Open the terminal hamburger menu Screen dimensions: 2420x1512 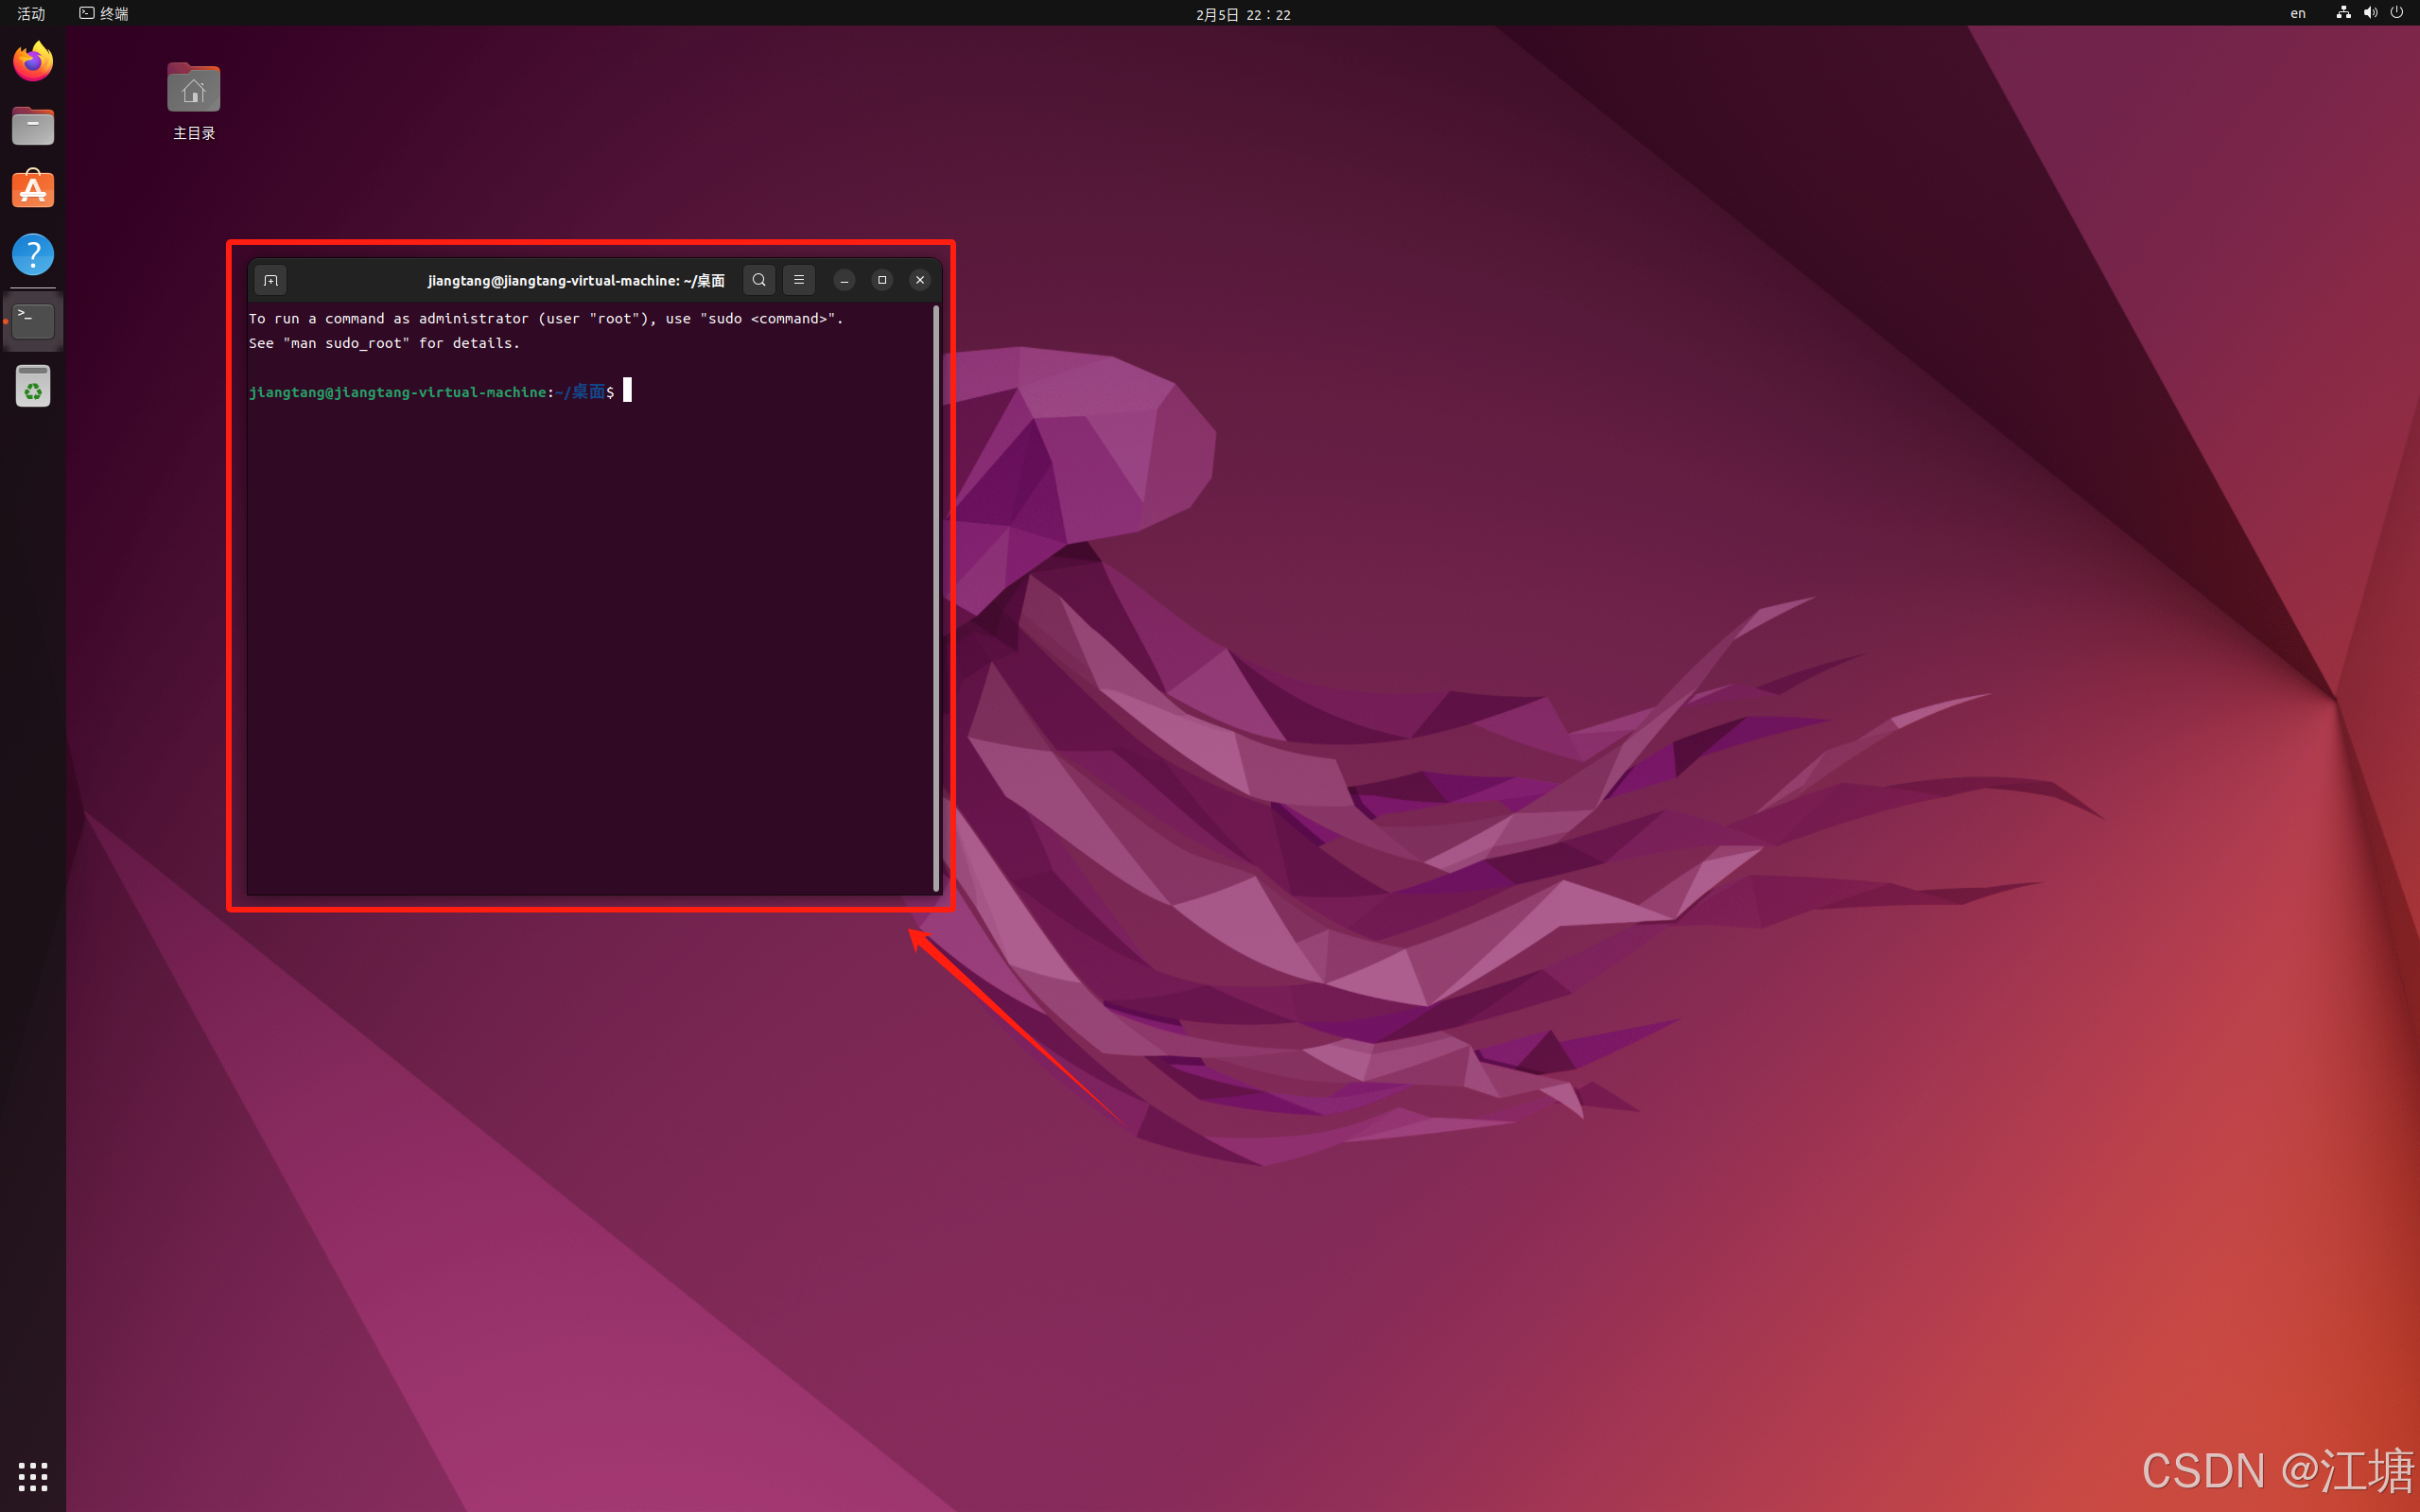(798, 280)
